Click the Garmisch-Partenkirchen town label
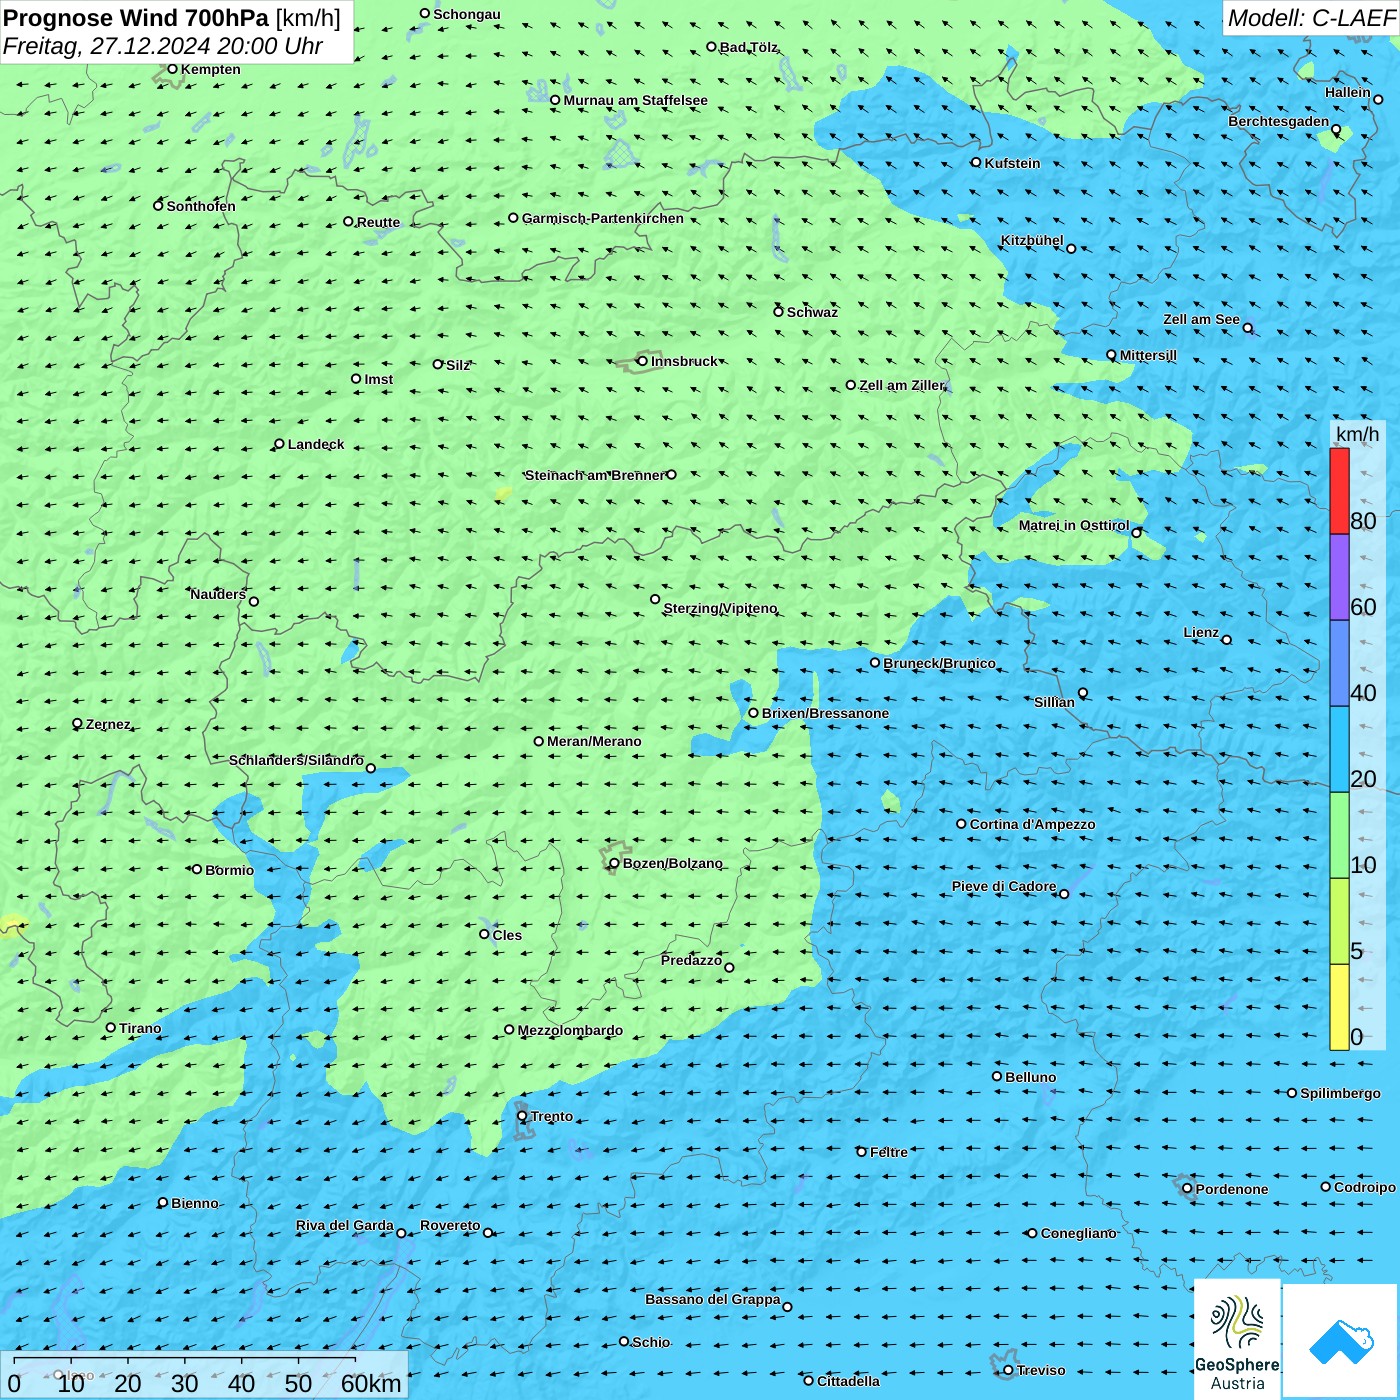This screenshot has width=1400, height=1400. tap(603, 218)
